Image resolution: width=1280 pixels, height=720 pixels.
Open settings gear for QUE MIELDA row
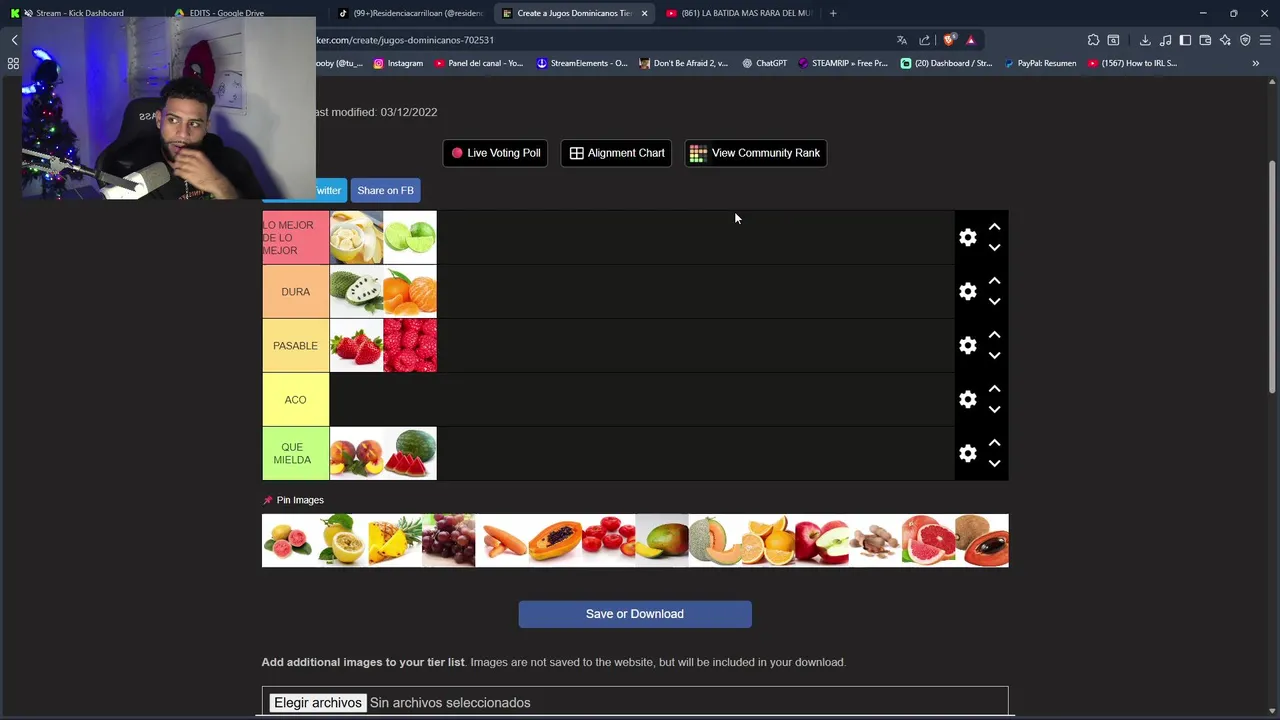point(967,454)
